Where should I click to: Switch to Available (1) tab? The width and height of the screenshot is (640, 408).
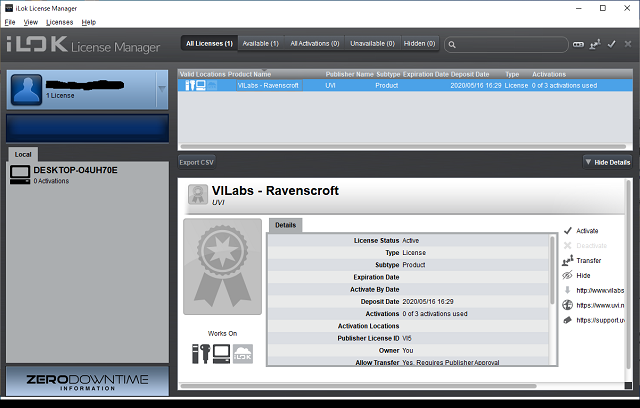pos(260,44)
